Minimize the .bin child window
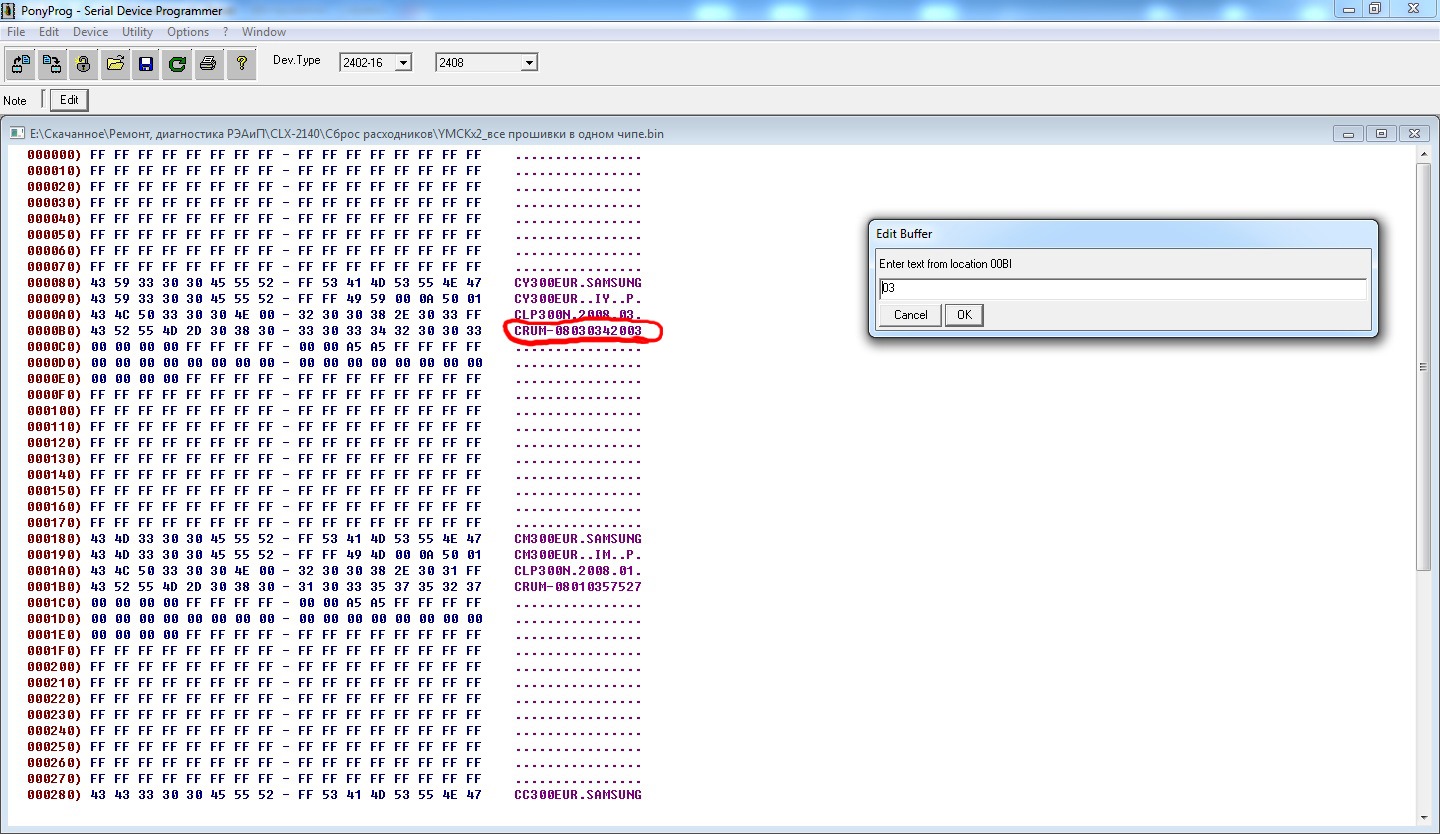 tap(1349, 133)
